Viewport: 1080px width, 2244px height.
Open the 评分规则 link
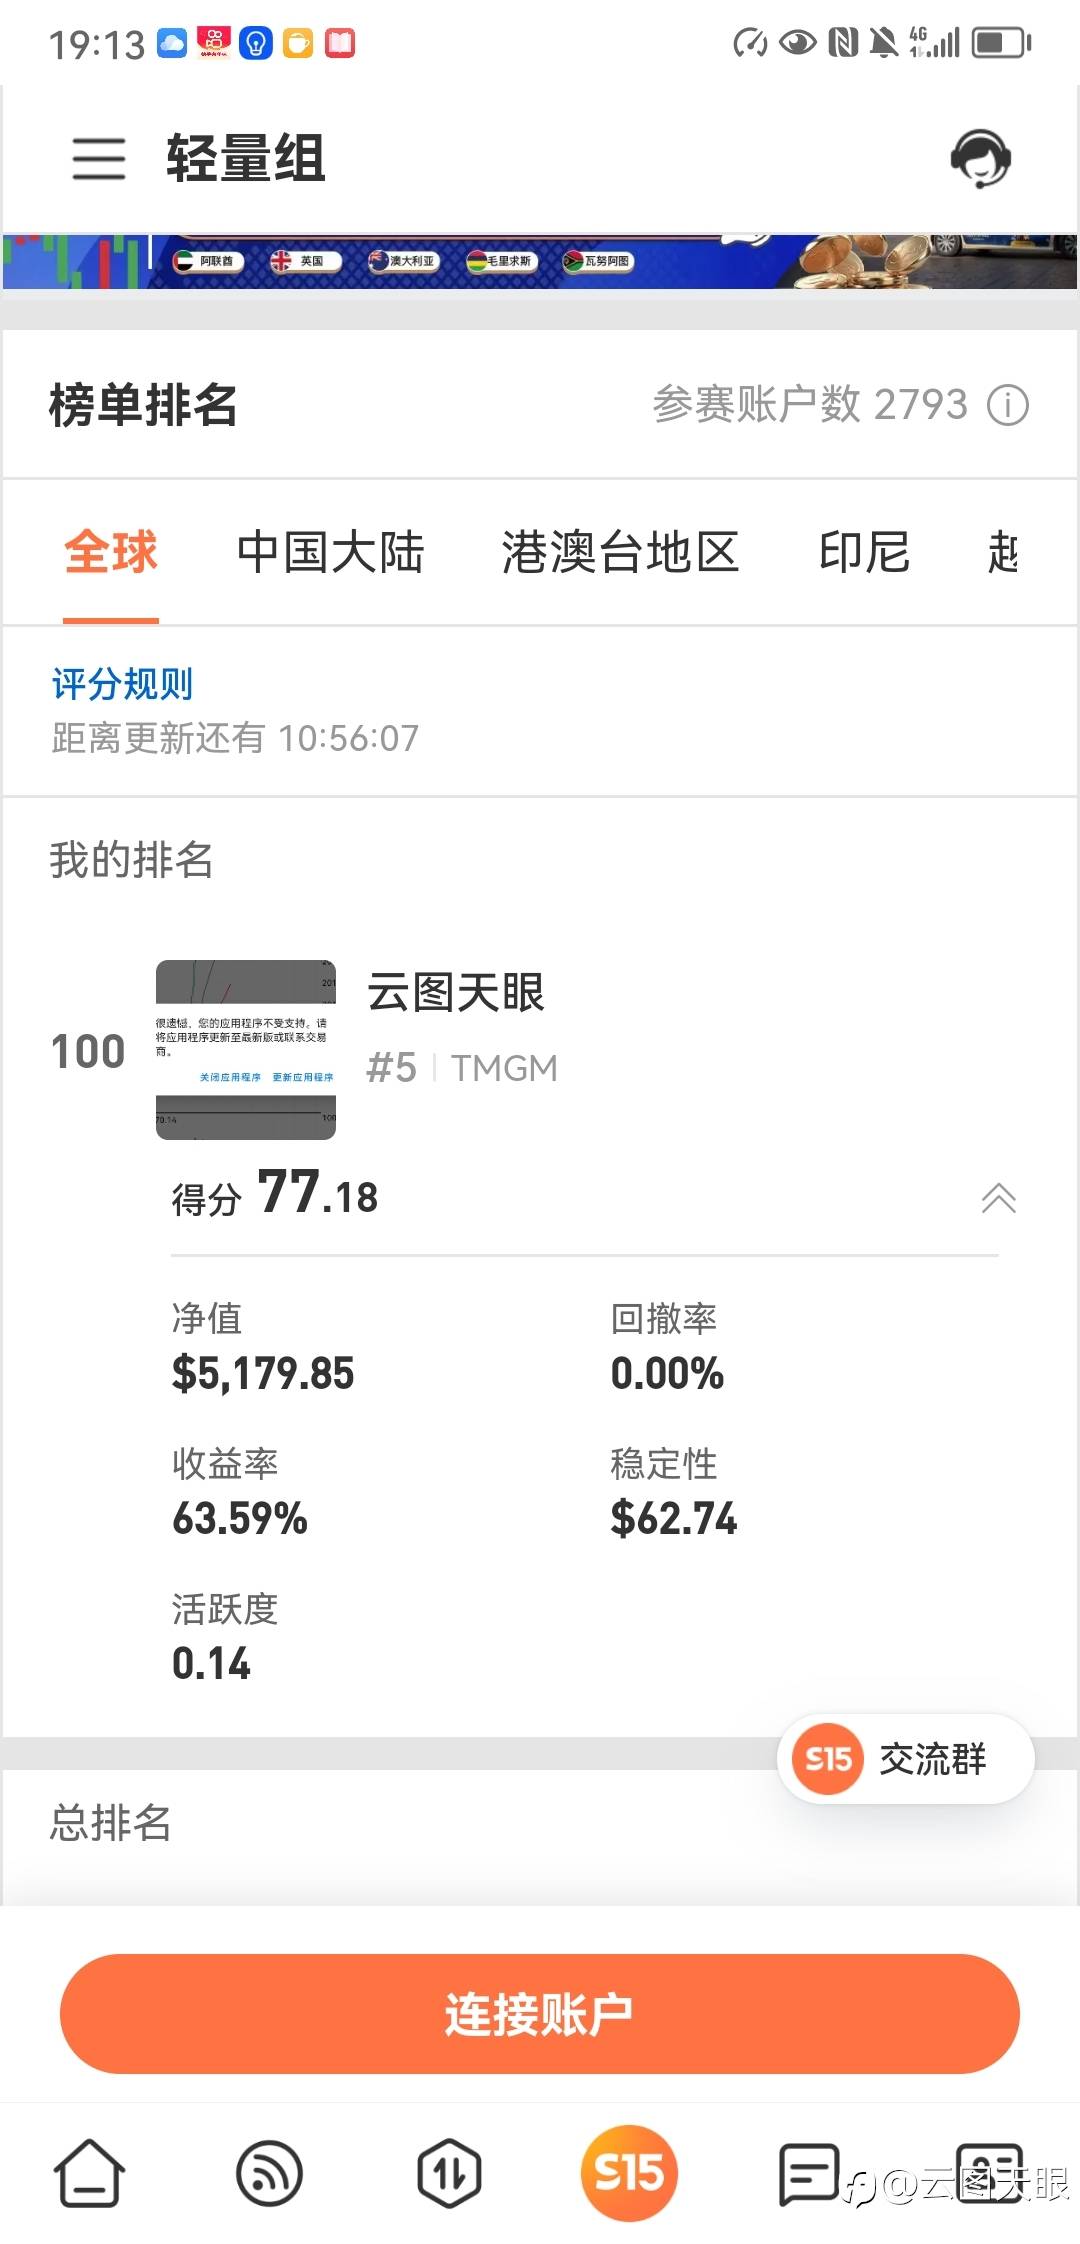coord(122,684)
